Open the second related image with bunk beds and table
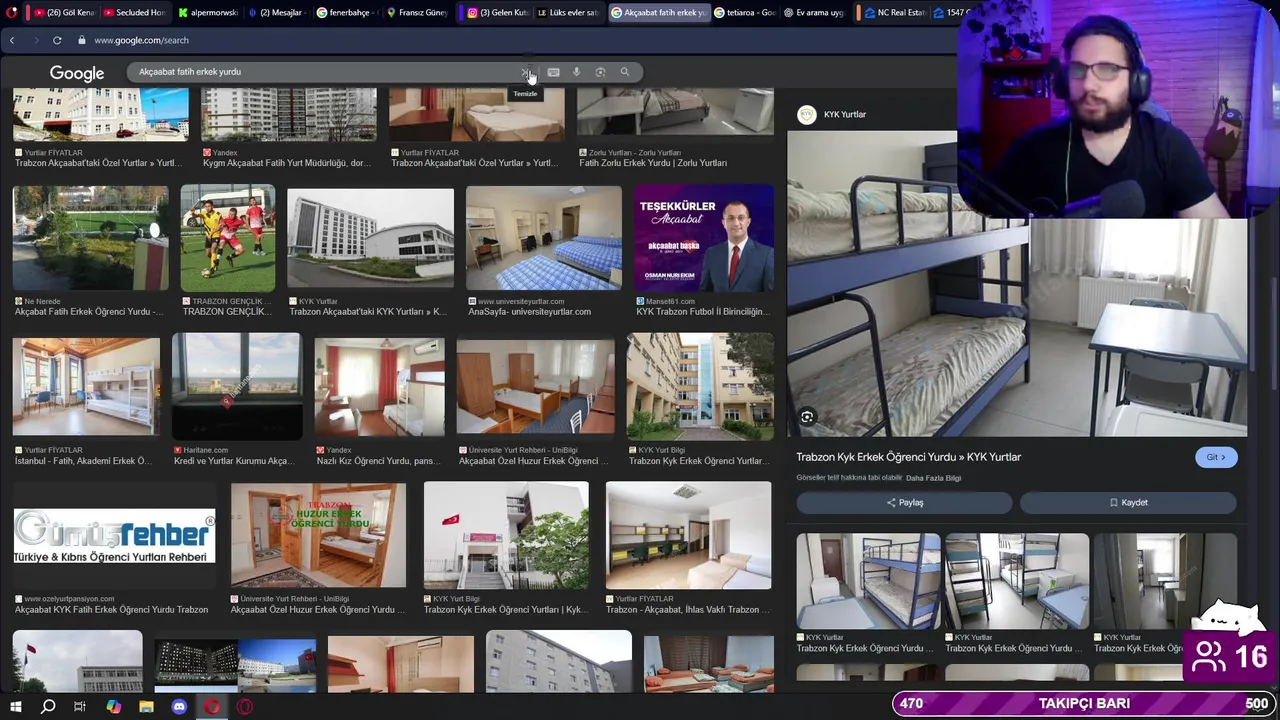This screenshot has height=720, width=1280. click(x=1017, y=581)
